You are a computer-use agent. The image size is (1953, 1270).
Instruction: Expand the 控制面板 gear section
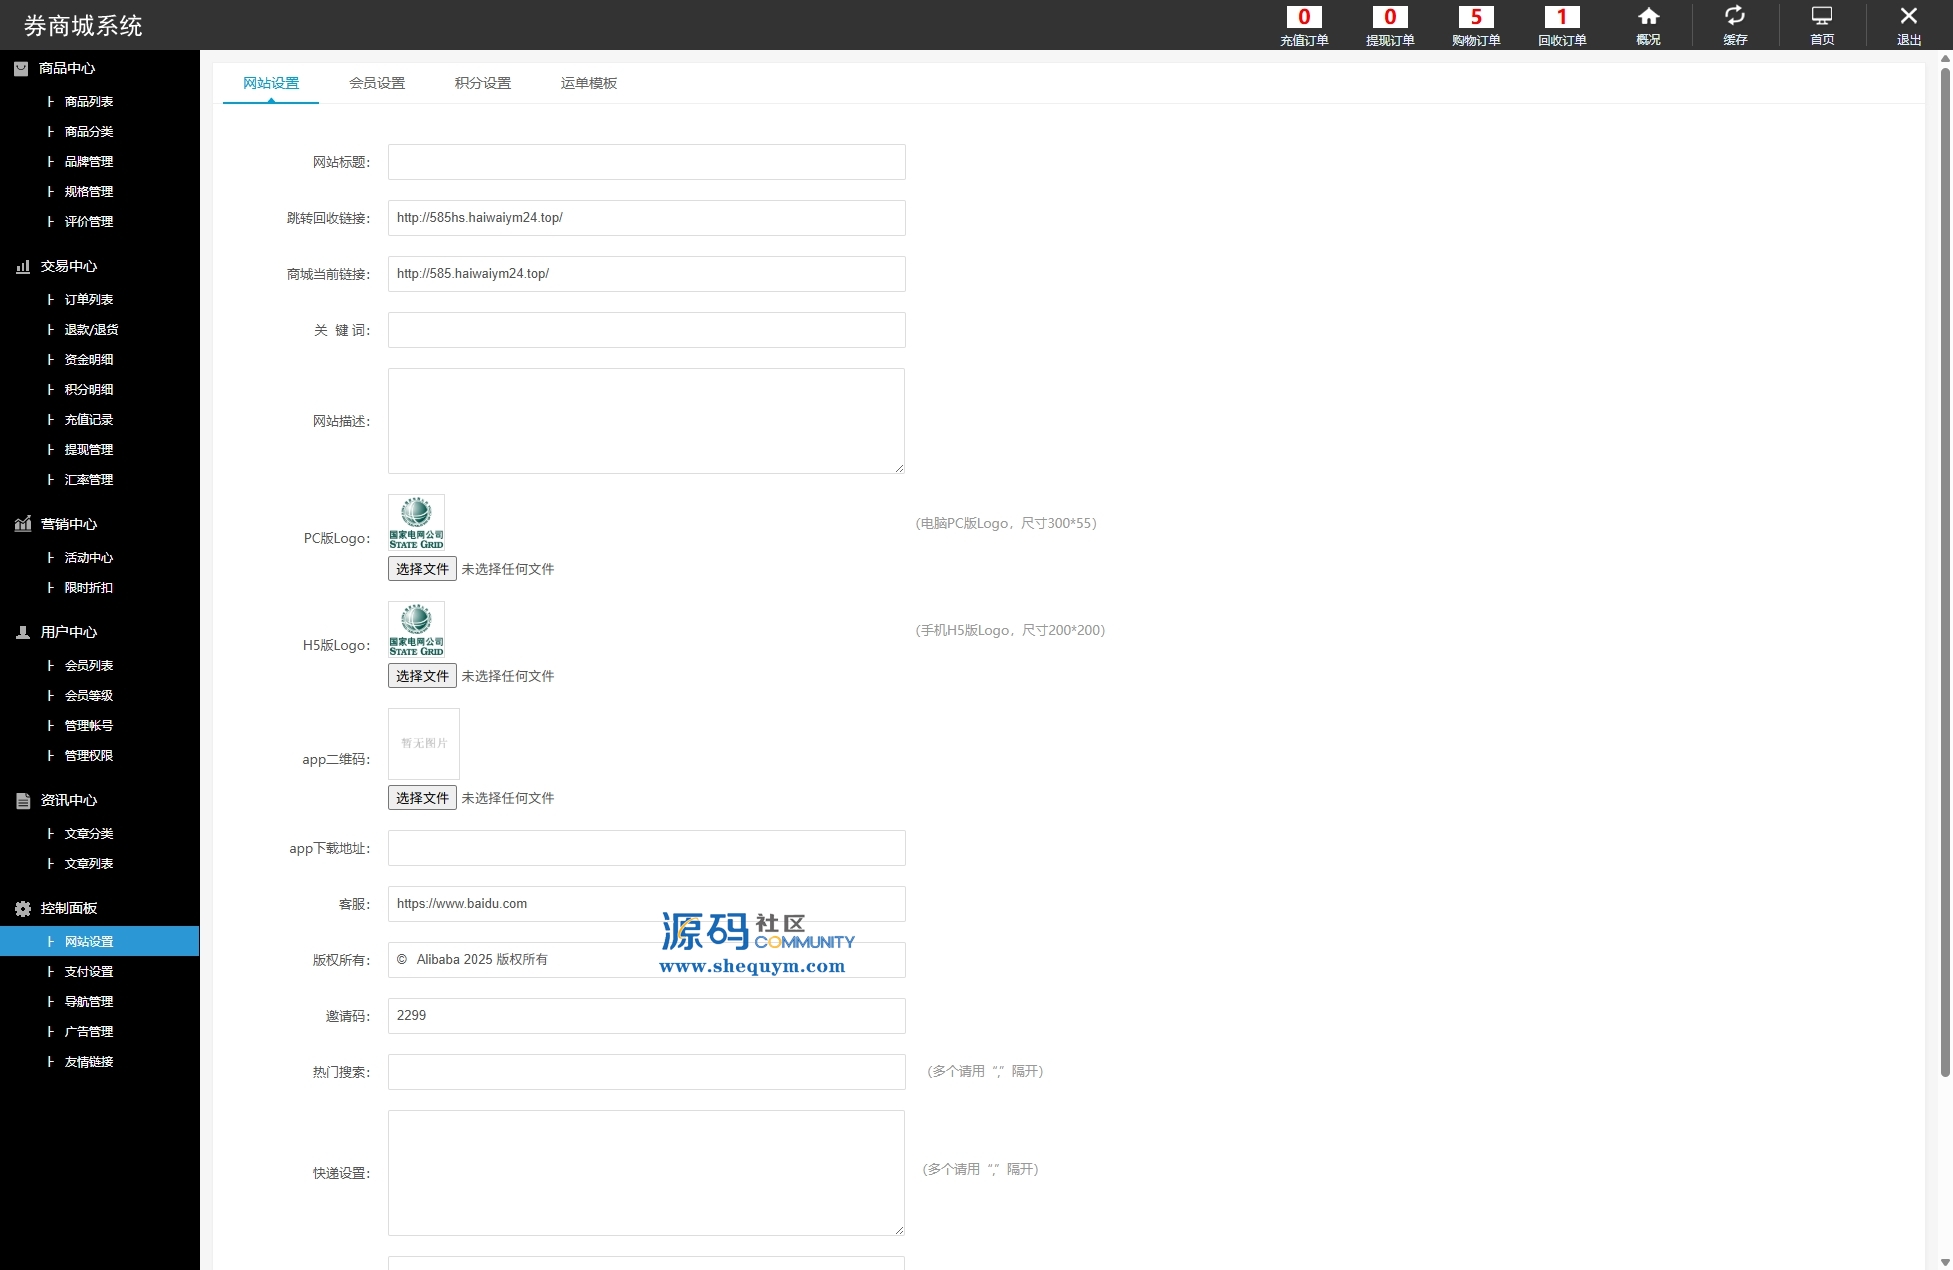(x=68, y=908)
